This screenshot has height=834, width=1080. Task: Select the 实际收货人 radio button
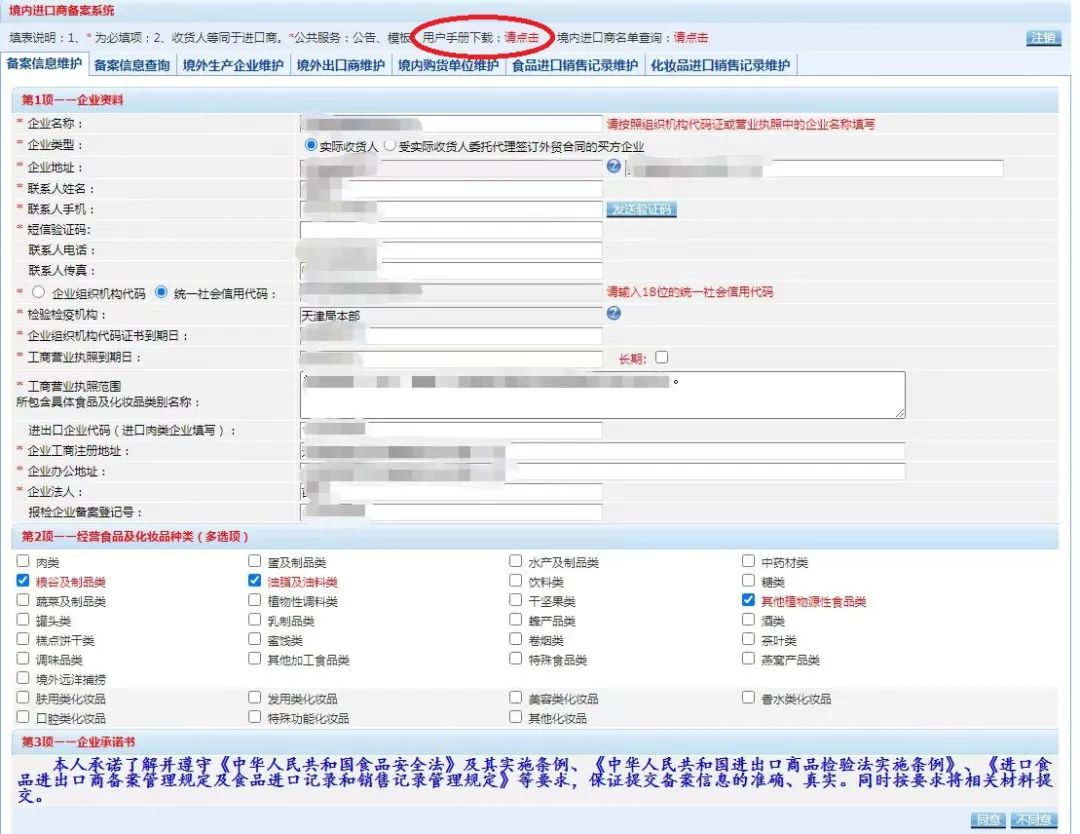click(311, 145)
